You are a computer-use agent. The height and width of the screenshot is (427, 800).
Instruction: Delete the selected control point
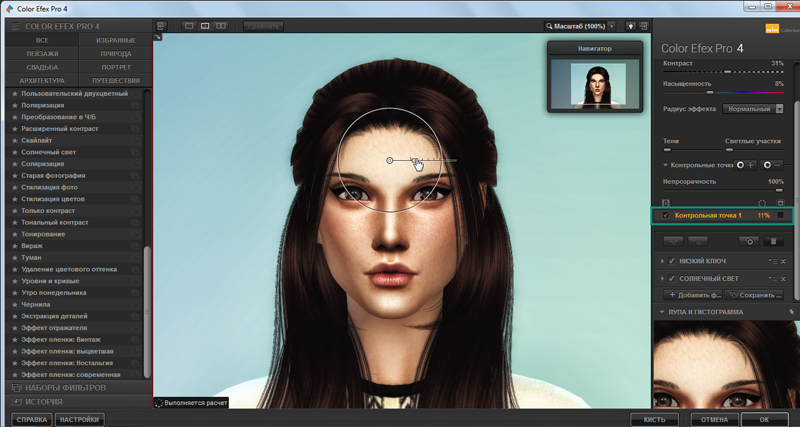[x=773, y=241]
